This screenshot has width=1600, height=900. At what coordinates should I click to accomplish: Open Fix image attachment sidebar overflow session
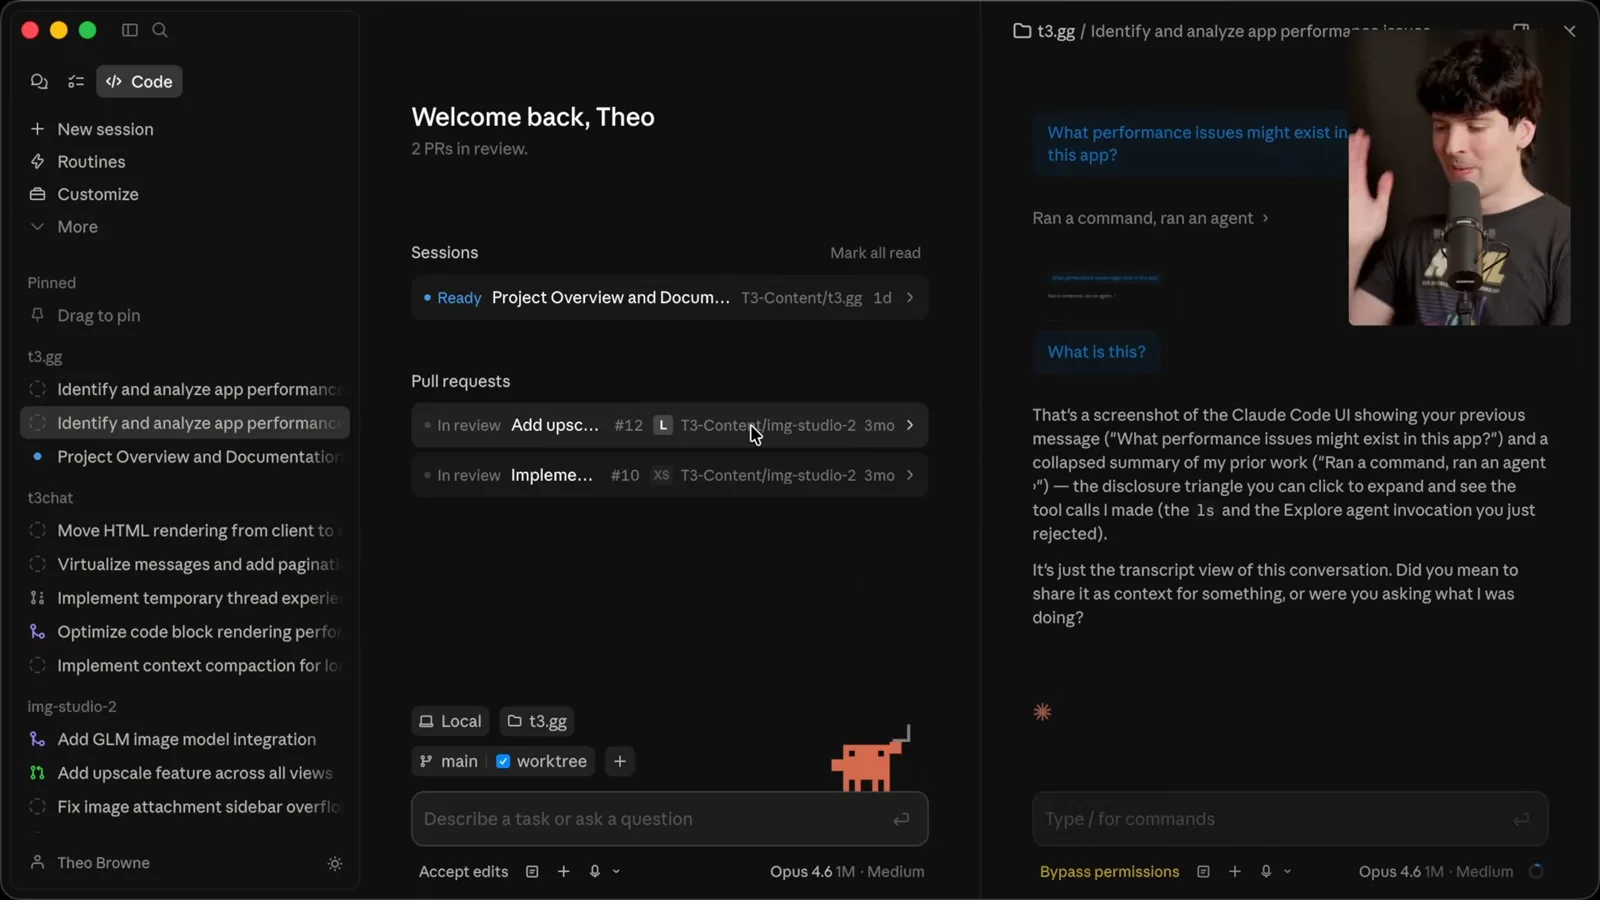click(185, 806)
